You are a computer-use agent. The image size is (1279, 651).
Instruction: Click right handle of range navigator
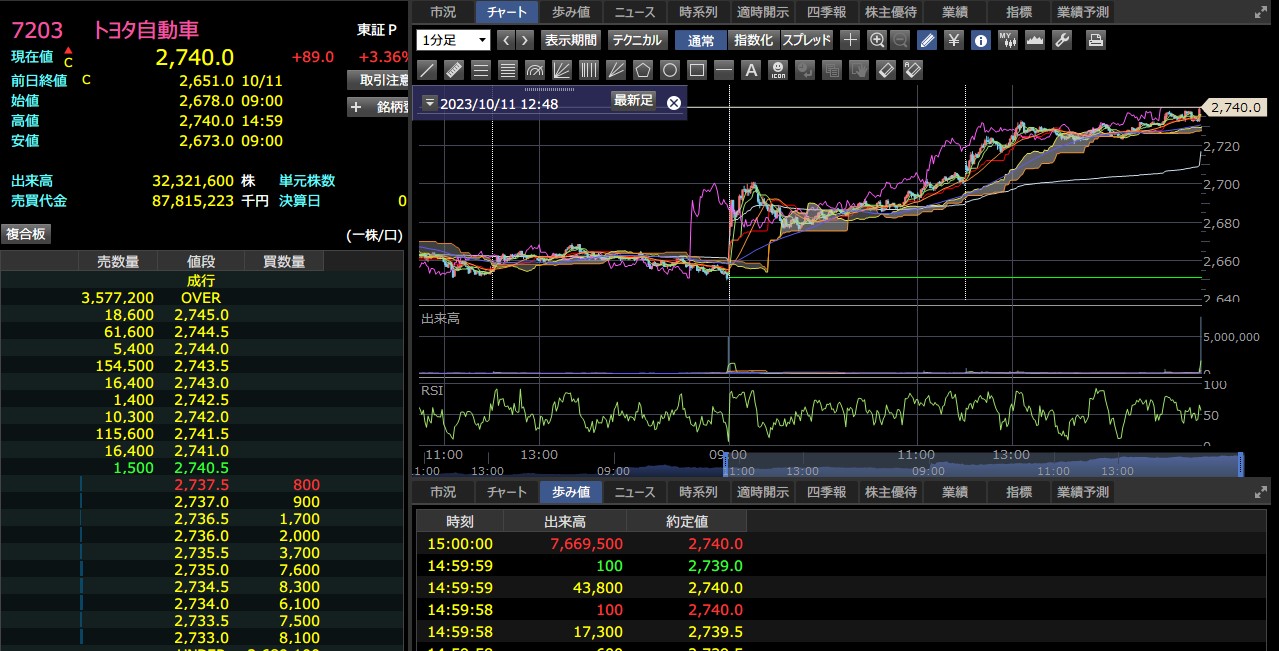(x=1241, y=465)
